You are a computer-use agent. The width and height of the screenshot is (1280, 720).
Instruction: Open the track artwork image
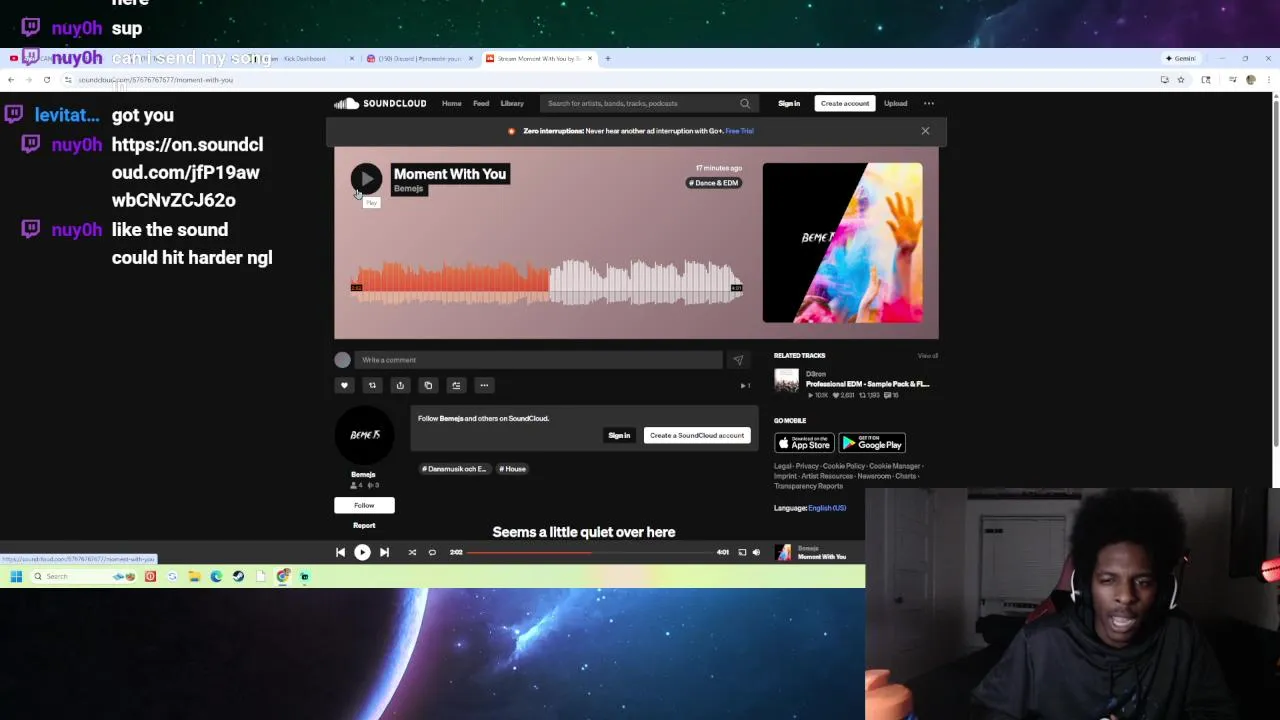(843, 243)
